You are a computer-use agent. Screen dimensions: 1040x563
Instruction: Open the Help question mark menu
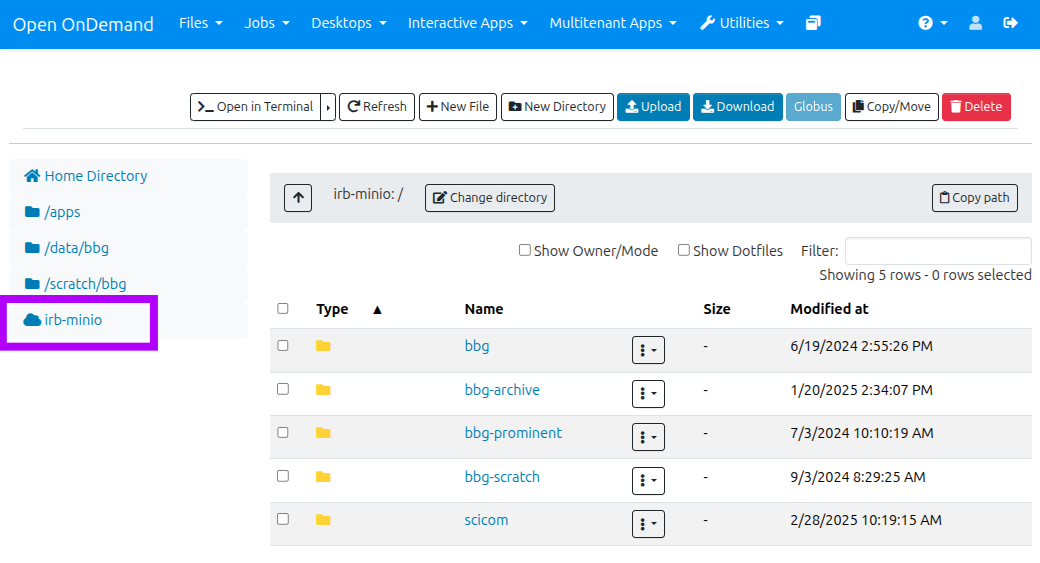coord(933,23)
